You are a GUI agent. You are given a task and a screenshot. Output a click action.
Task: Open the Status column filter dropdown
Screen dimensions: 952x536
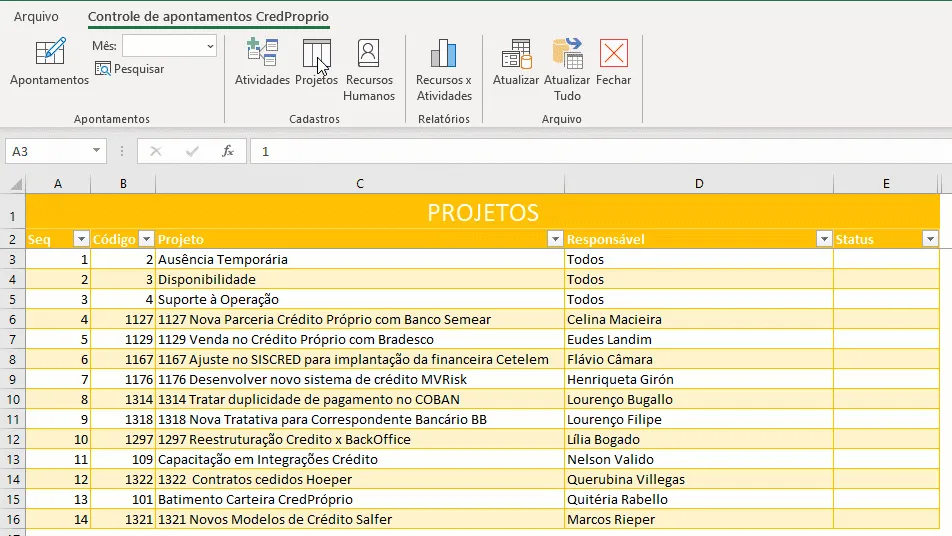[930, 239]
